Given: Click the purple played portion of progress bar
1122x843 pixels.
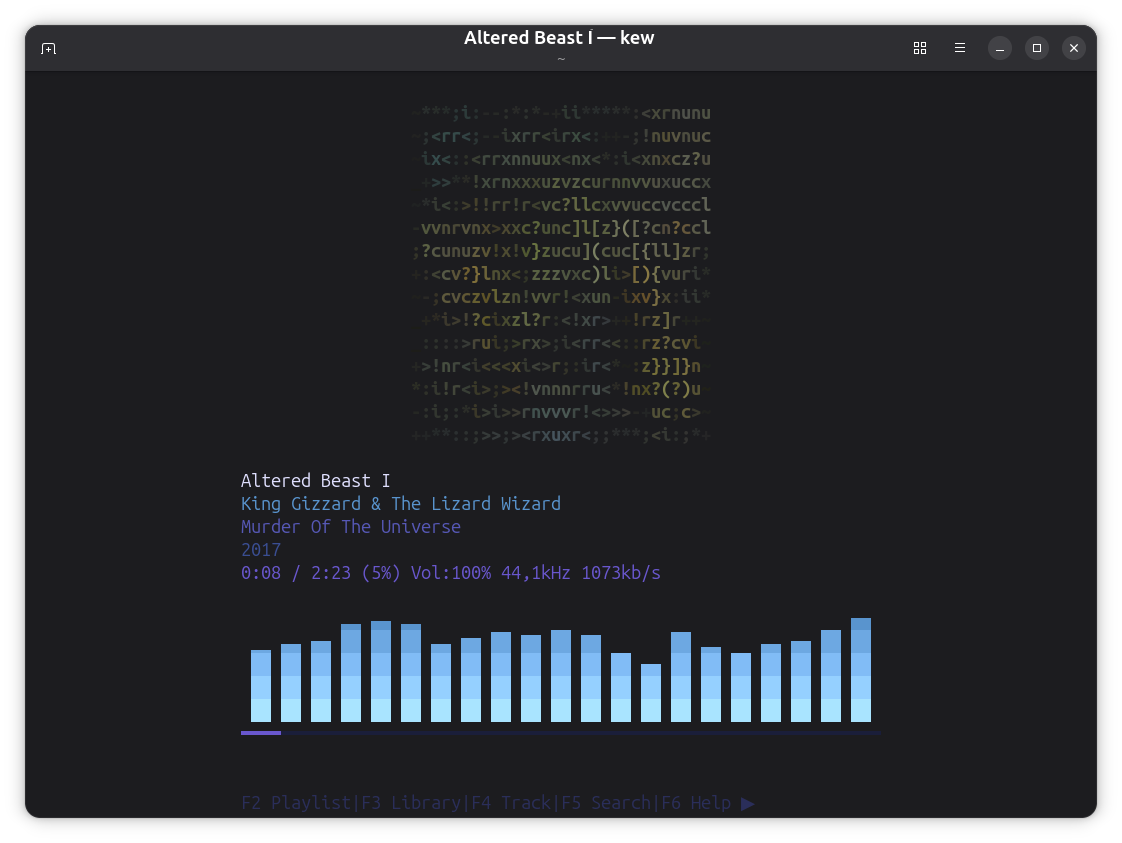Looking at the screenshot, I should pyautogui.click(x=260, y=733).
